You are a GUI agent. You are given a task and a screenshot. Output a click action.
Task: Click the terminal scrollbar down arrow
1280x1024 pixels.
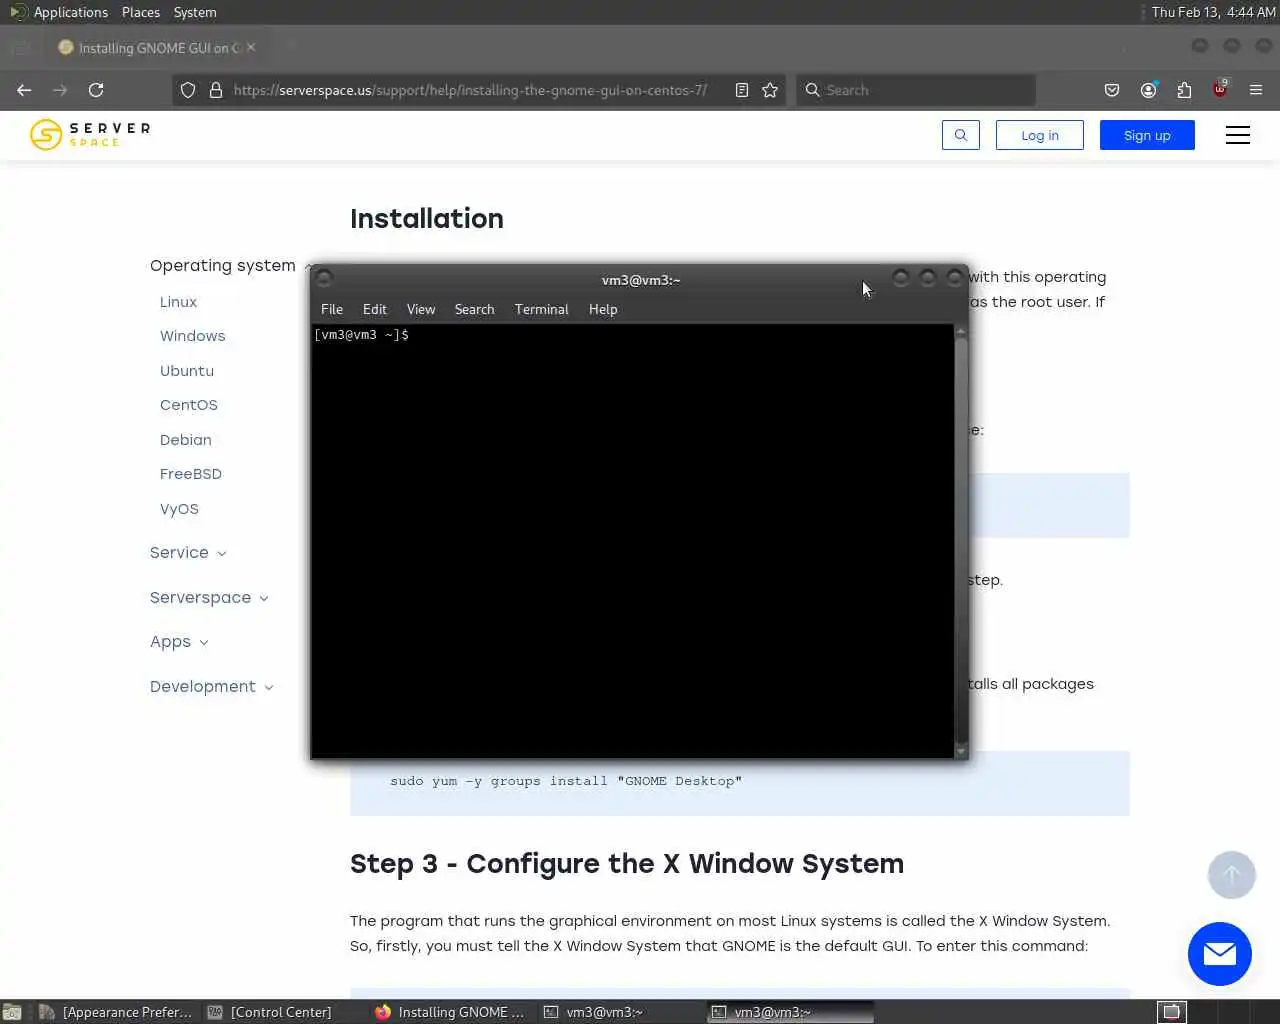coord(961,751)
